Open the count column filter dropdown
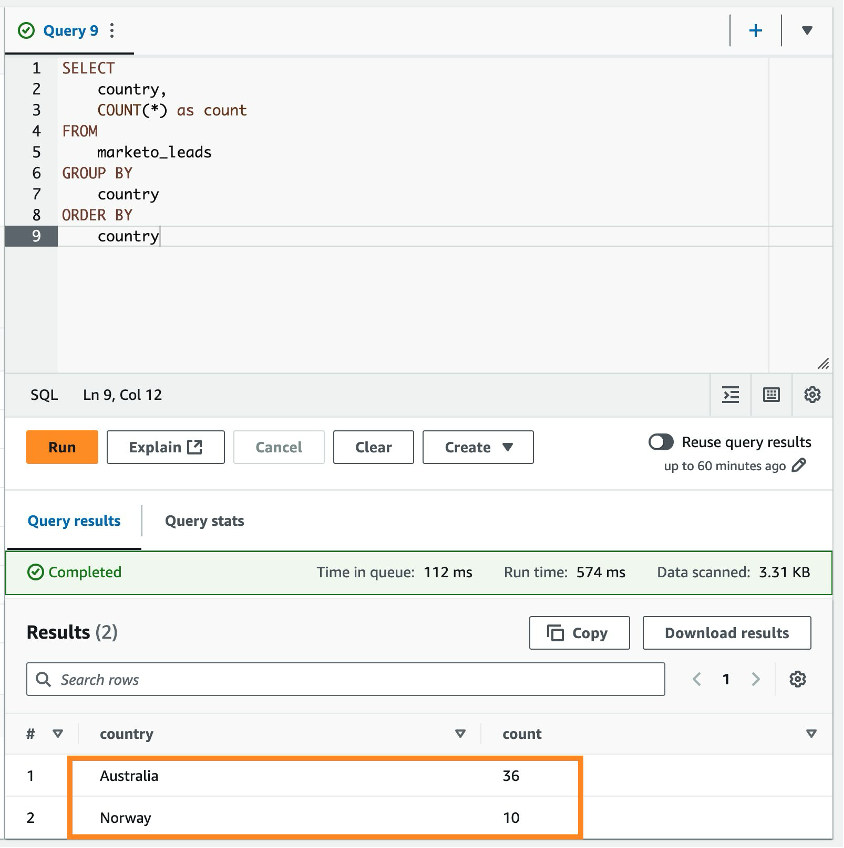The height and width of the screenshot is (848, 844). (811, 733)
